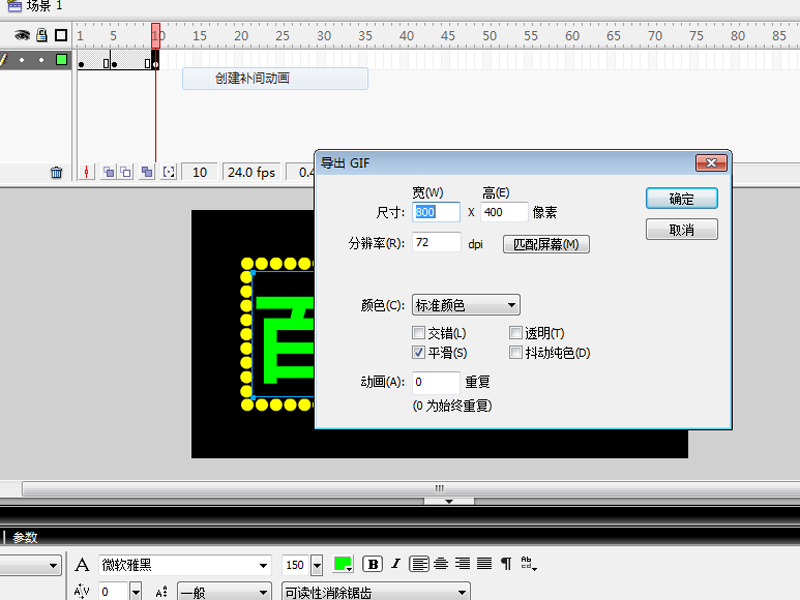Confirm export with the 确定 button
The width and height of the screenshot is (800, 600).
682,198
